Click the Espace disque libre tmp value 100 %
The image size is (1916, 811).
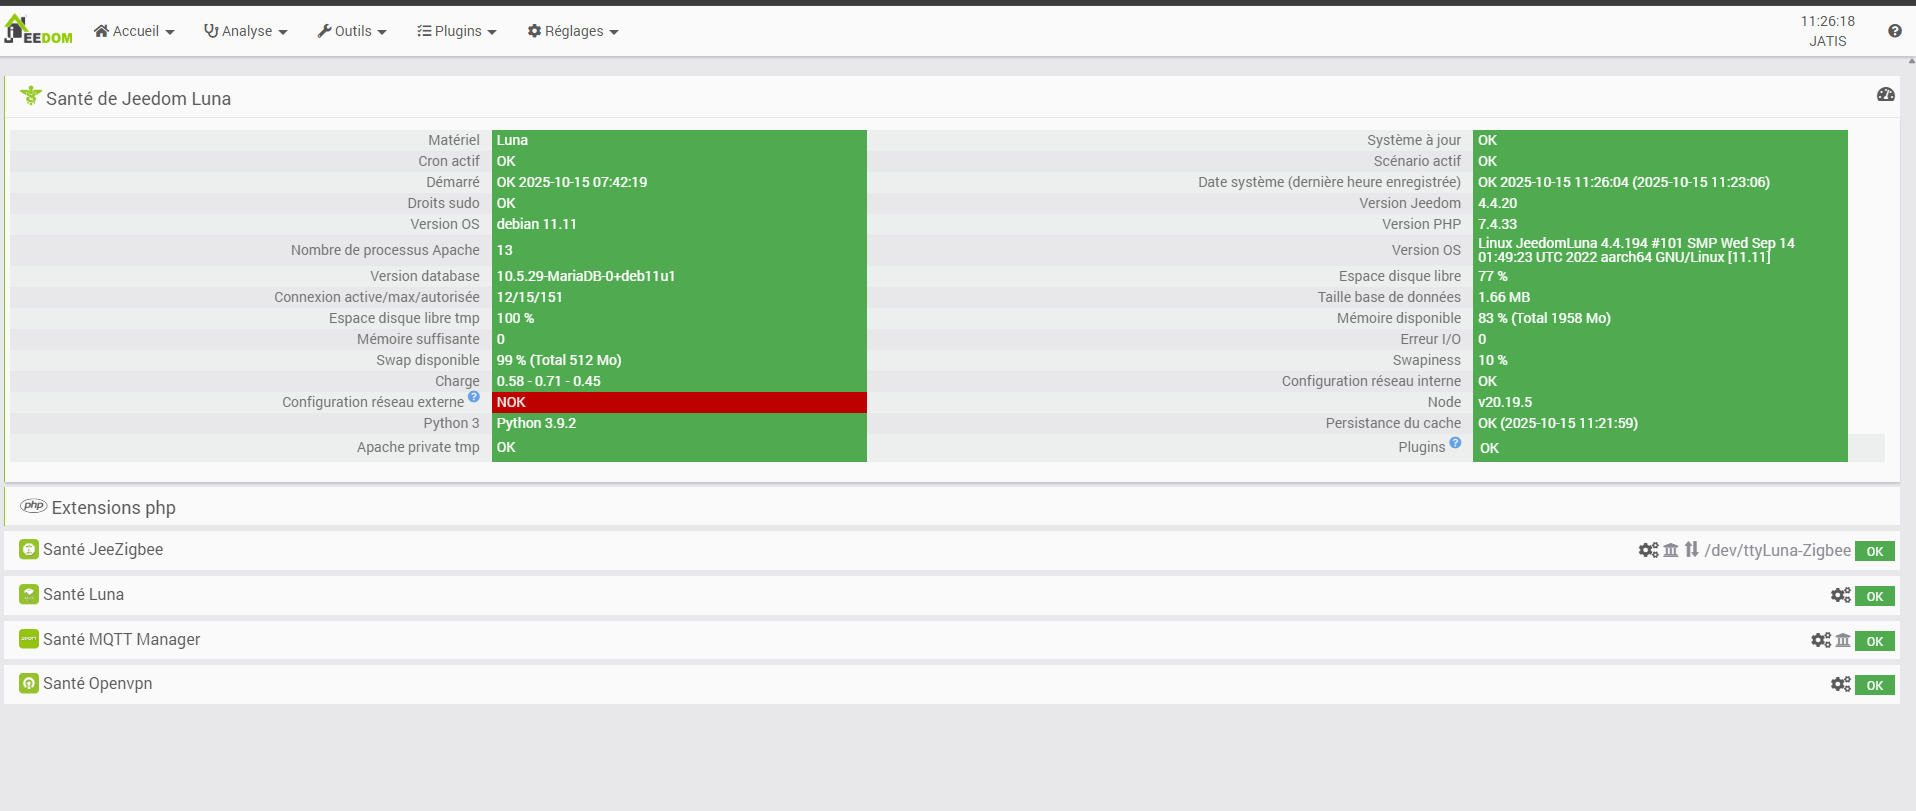pos(516,318)
